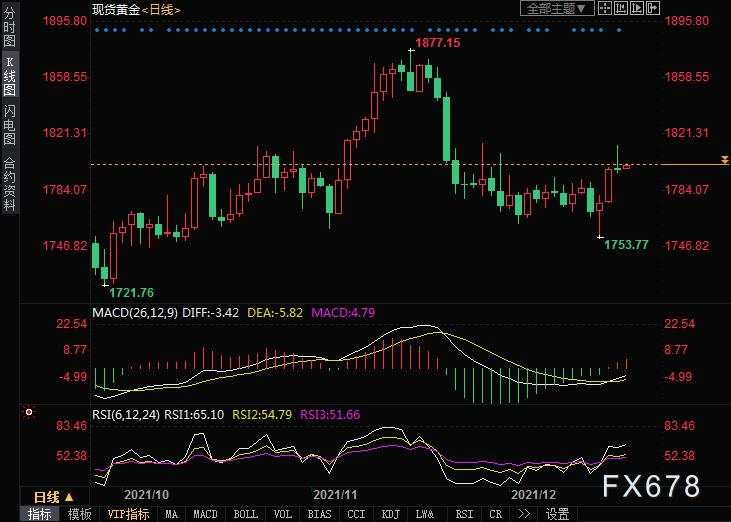The image size is (731, 522).
Task: Apply the MACD indicator button
Action: (x=205, y=514)
